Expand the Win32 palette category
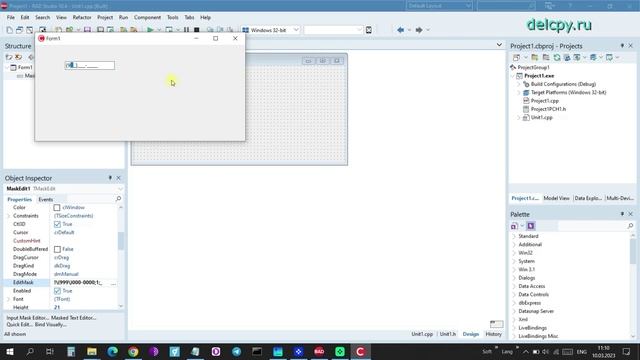Viewport: 640px width, 360px height. (514, 253)
